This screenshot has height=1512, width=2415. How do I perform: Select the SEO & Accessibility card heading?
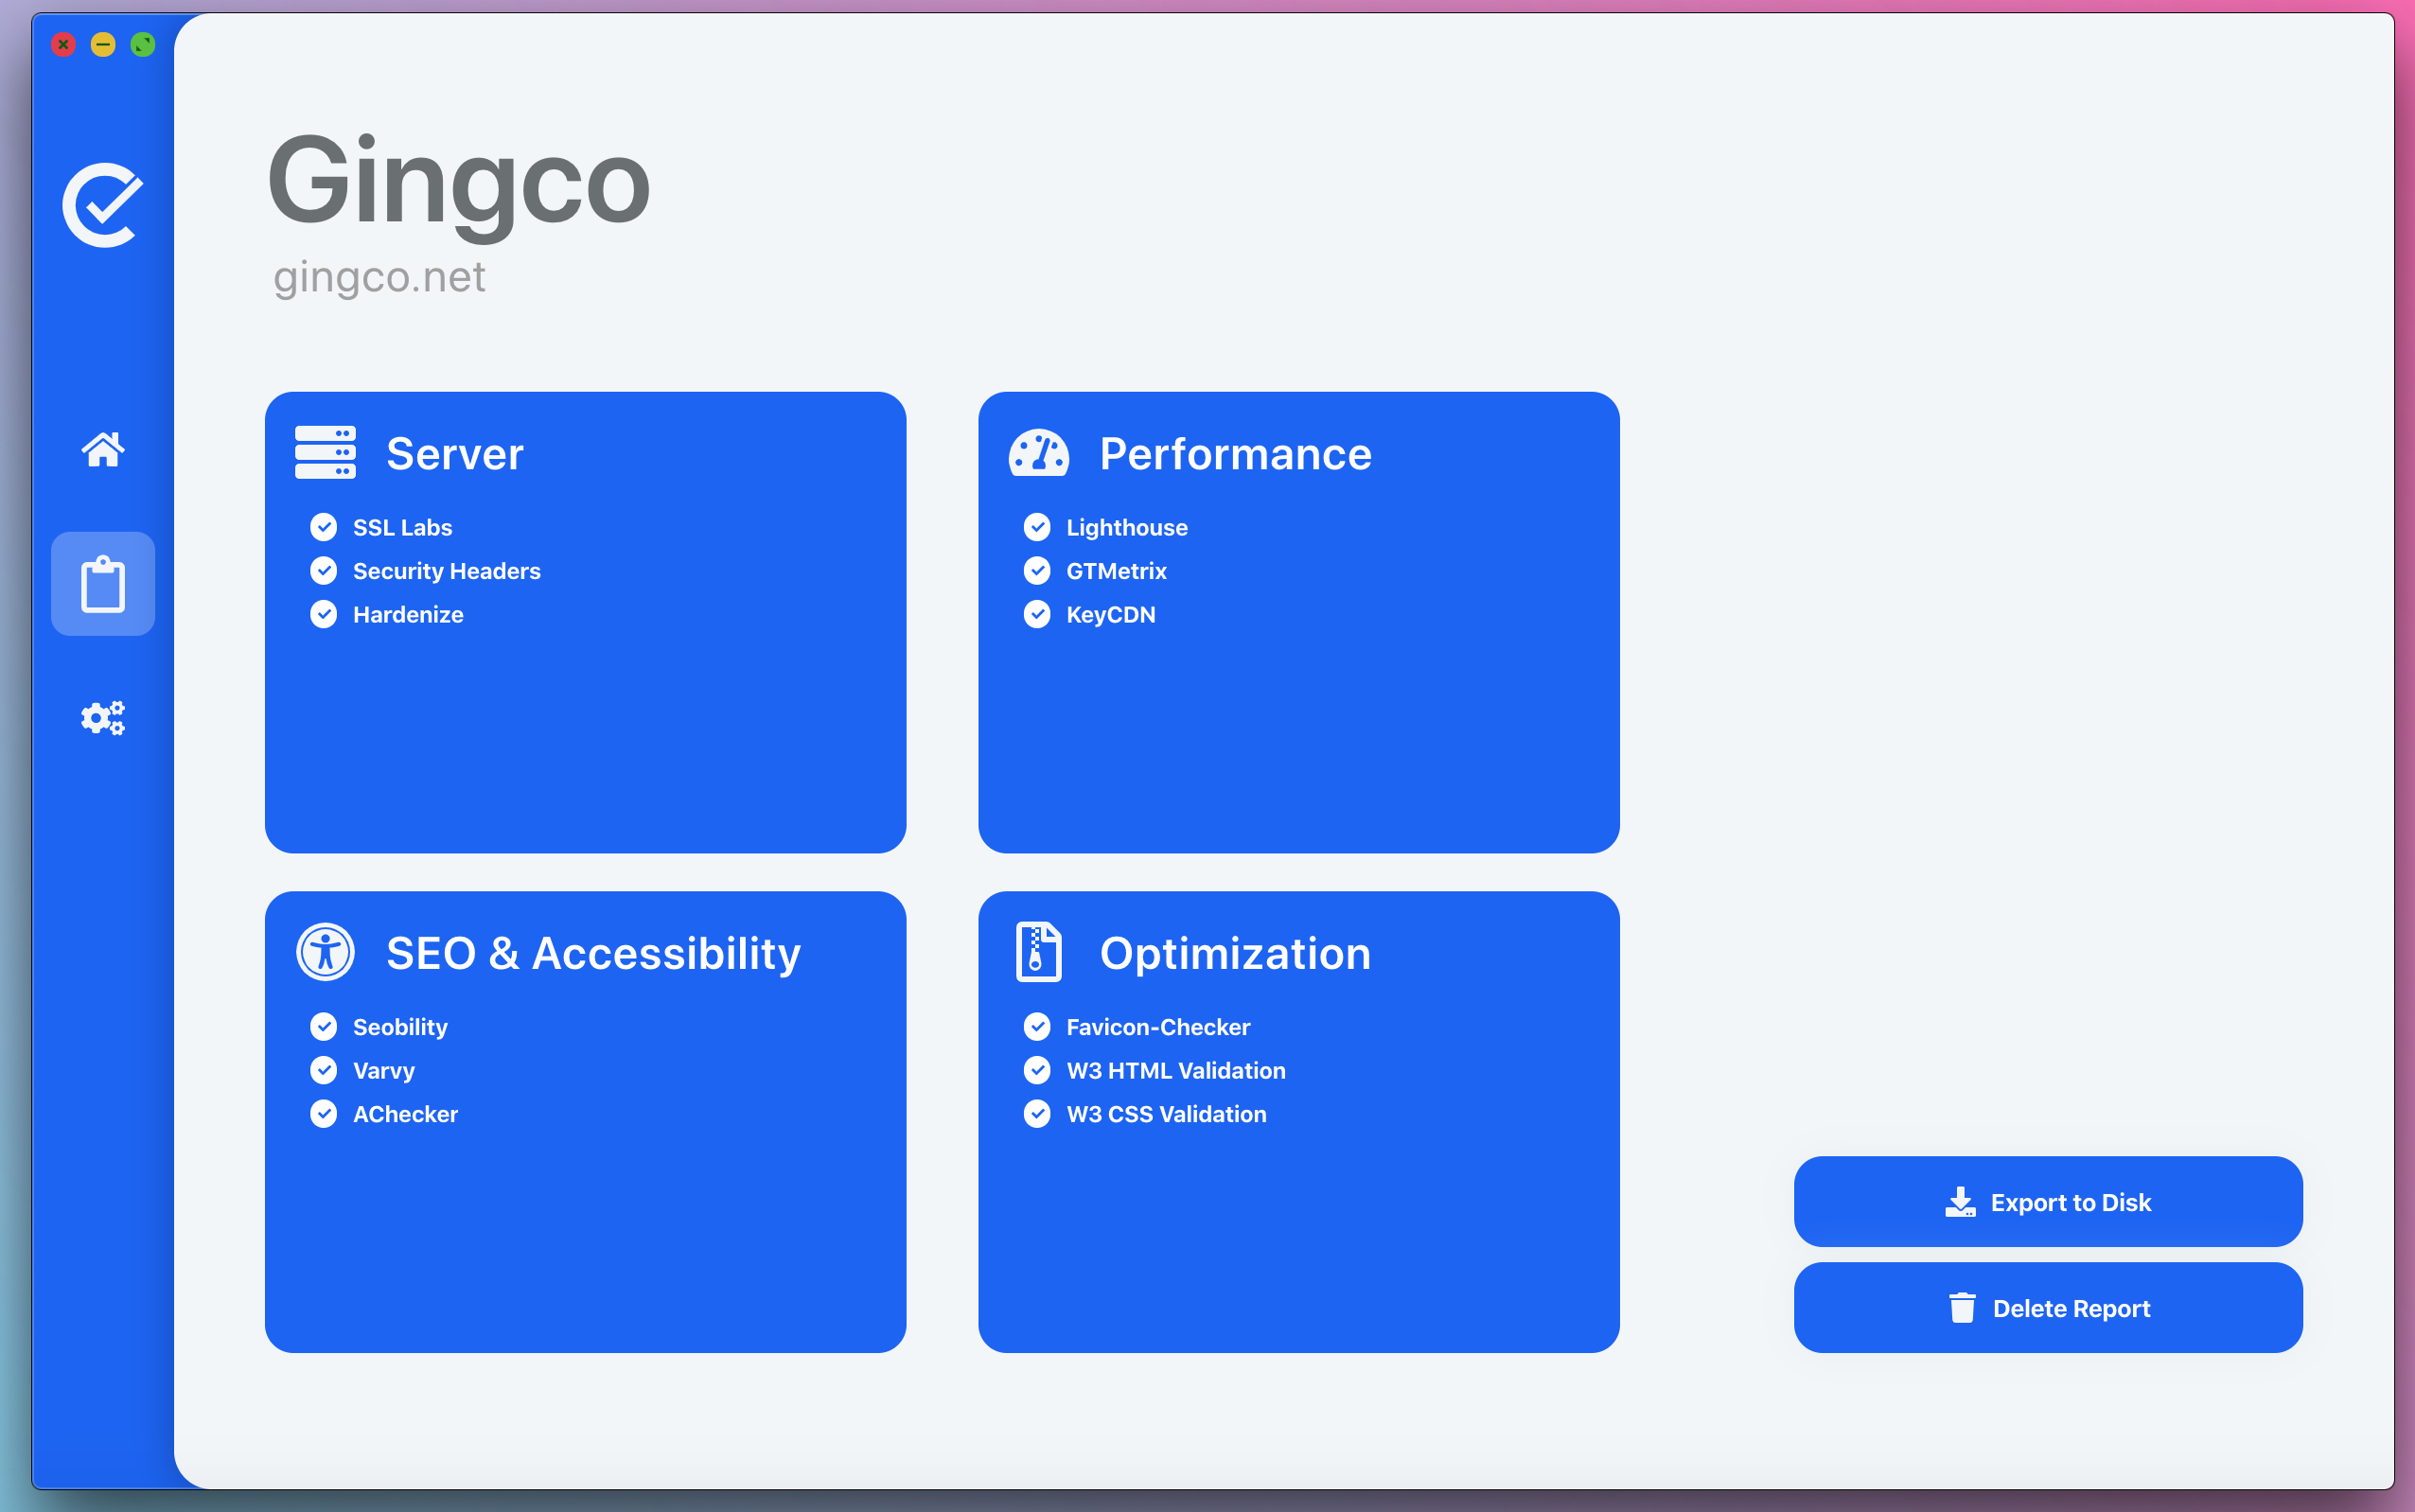593,953
